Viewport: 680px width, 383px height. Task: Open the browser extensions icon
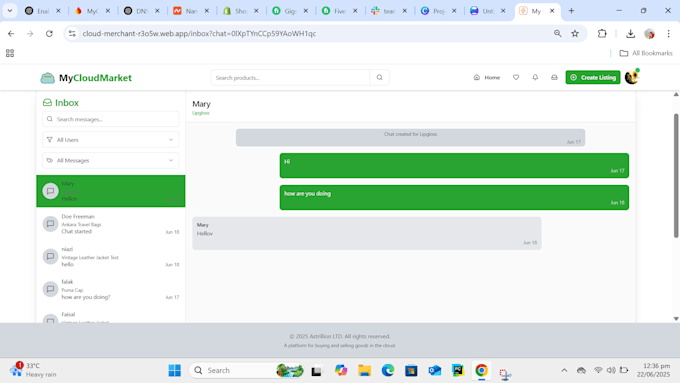[x=602, y=33]
